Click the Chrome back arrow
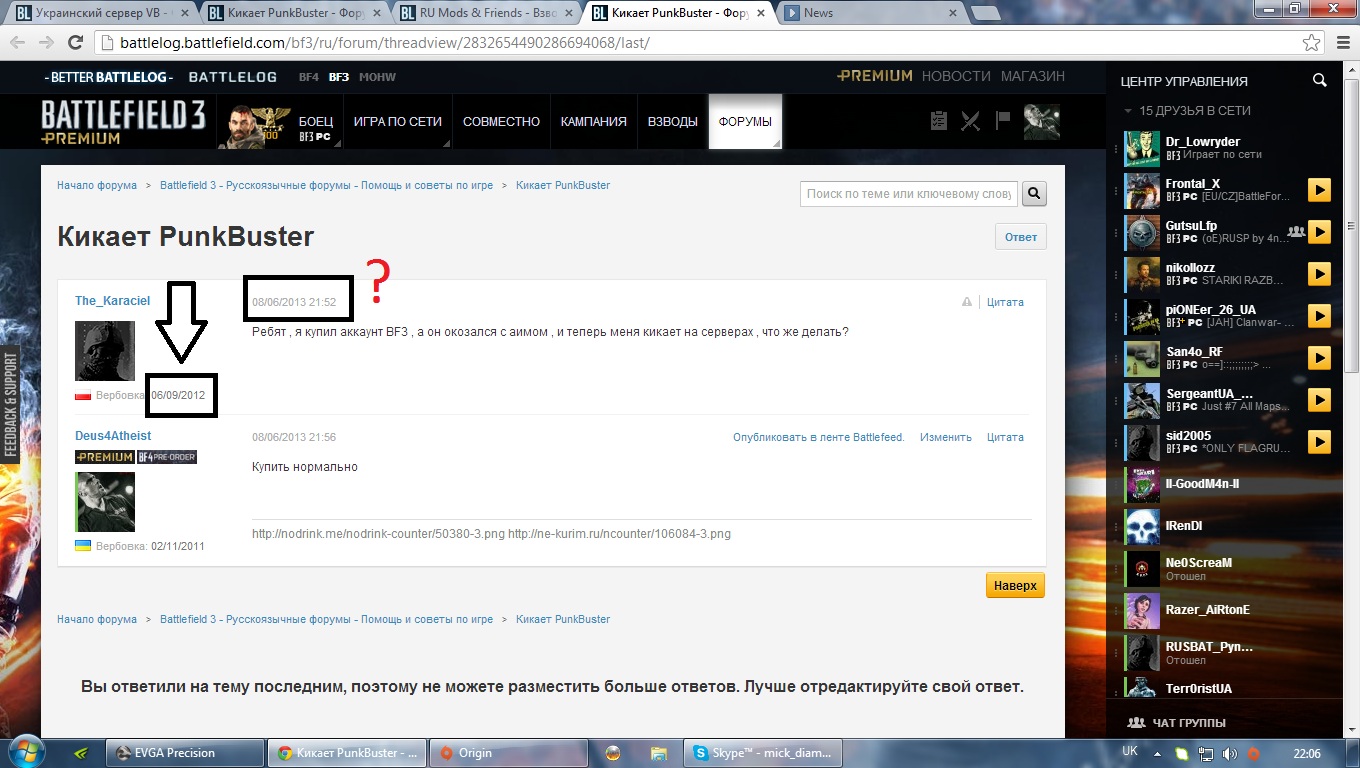Screen dimensions: 1360x768 [x=17, y=43]
